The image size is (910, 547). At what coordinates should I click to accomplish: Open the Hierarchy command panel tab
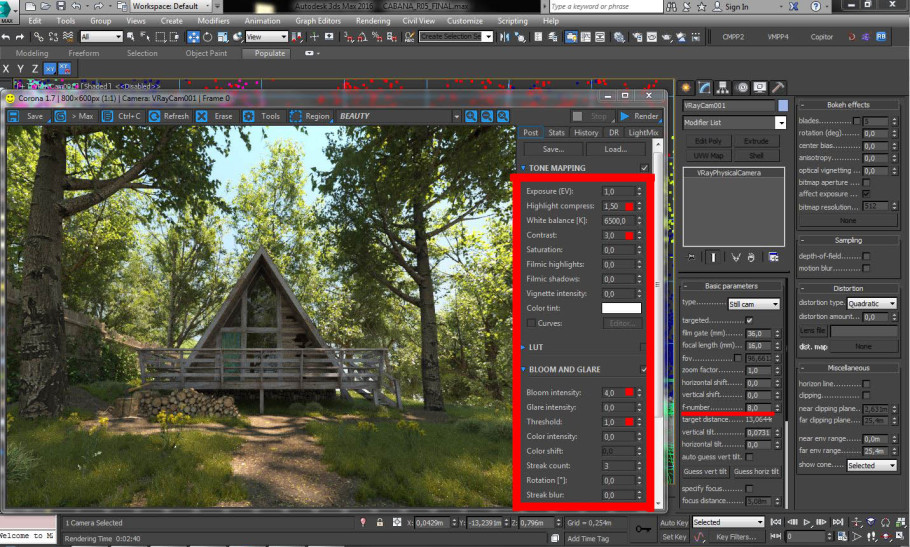[723, 88]
